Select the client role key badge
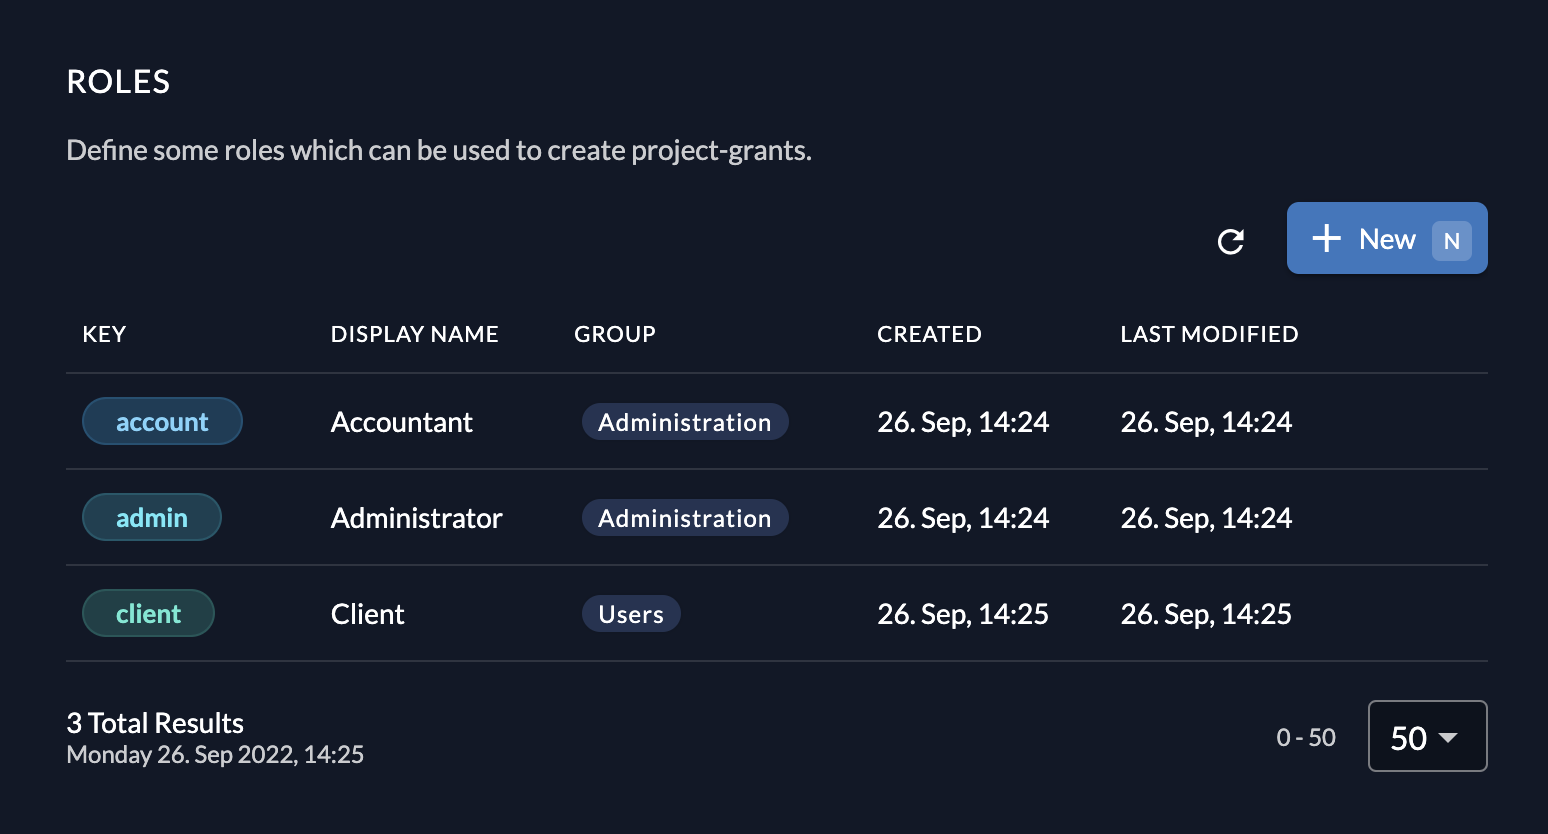This screenshot has width=1548, height=834. click(148, 614)
